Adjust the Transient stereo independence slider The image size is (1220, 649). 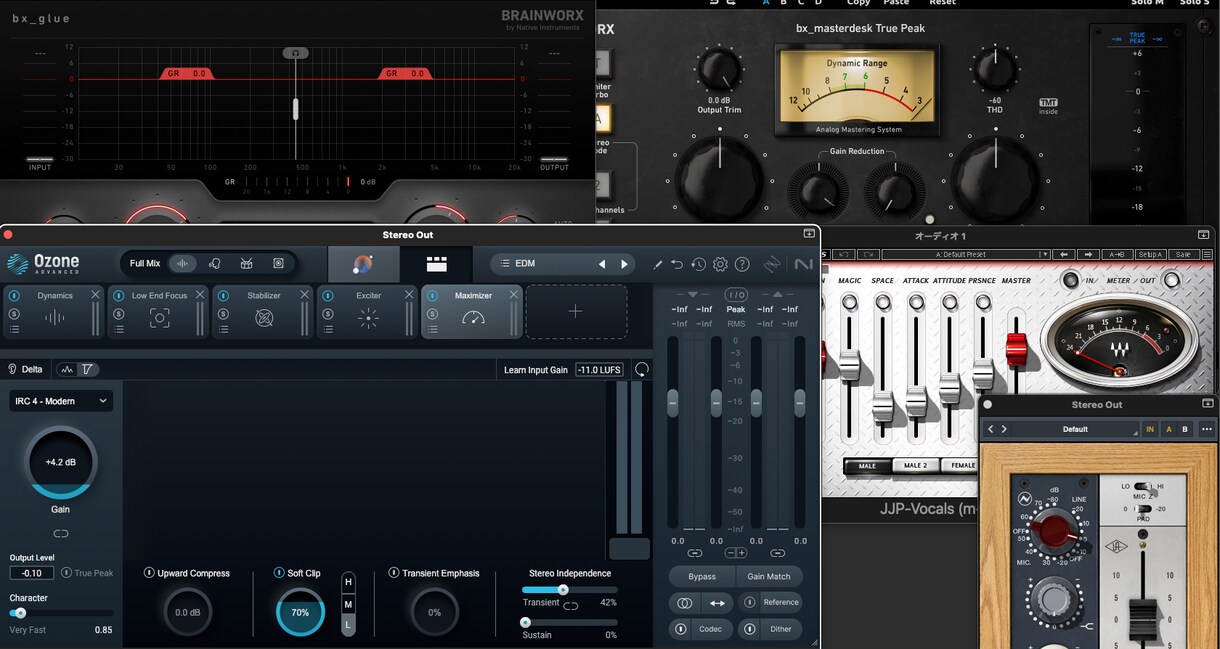click(x=563, y=590)
